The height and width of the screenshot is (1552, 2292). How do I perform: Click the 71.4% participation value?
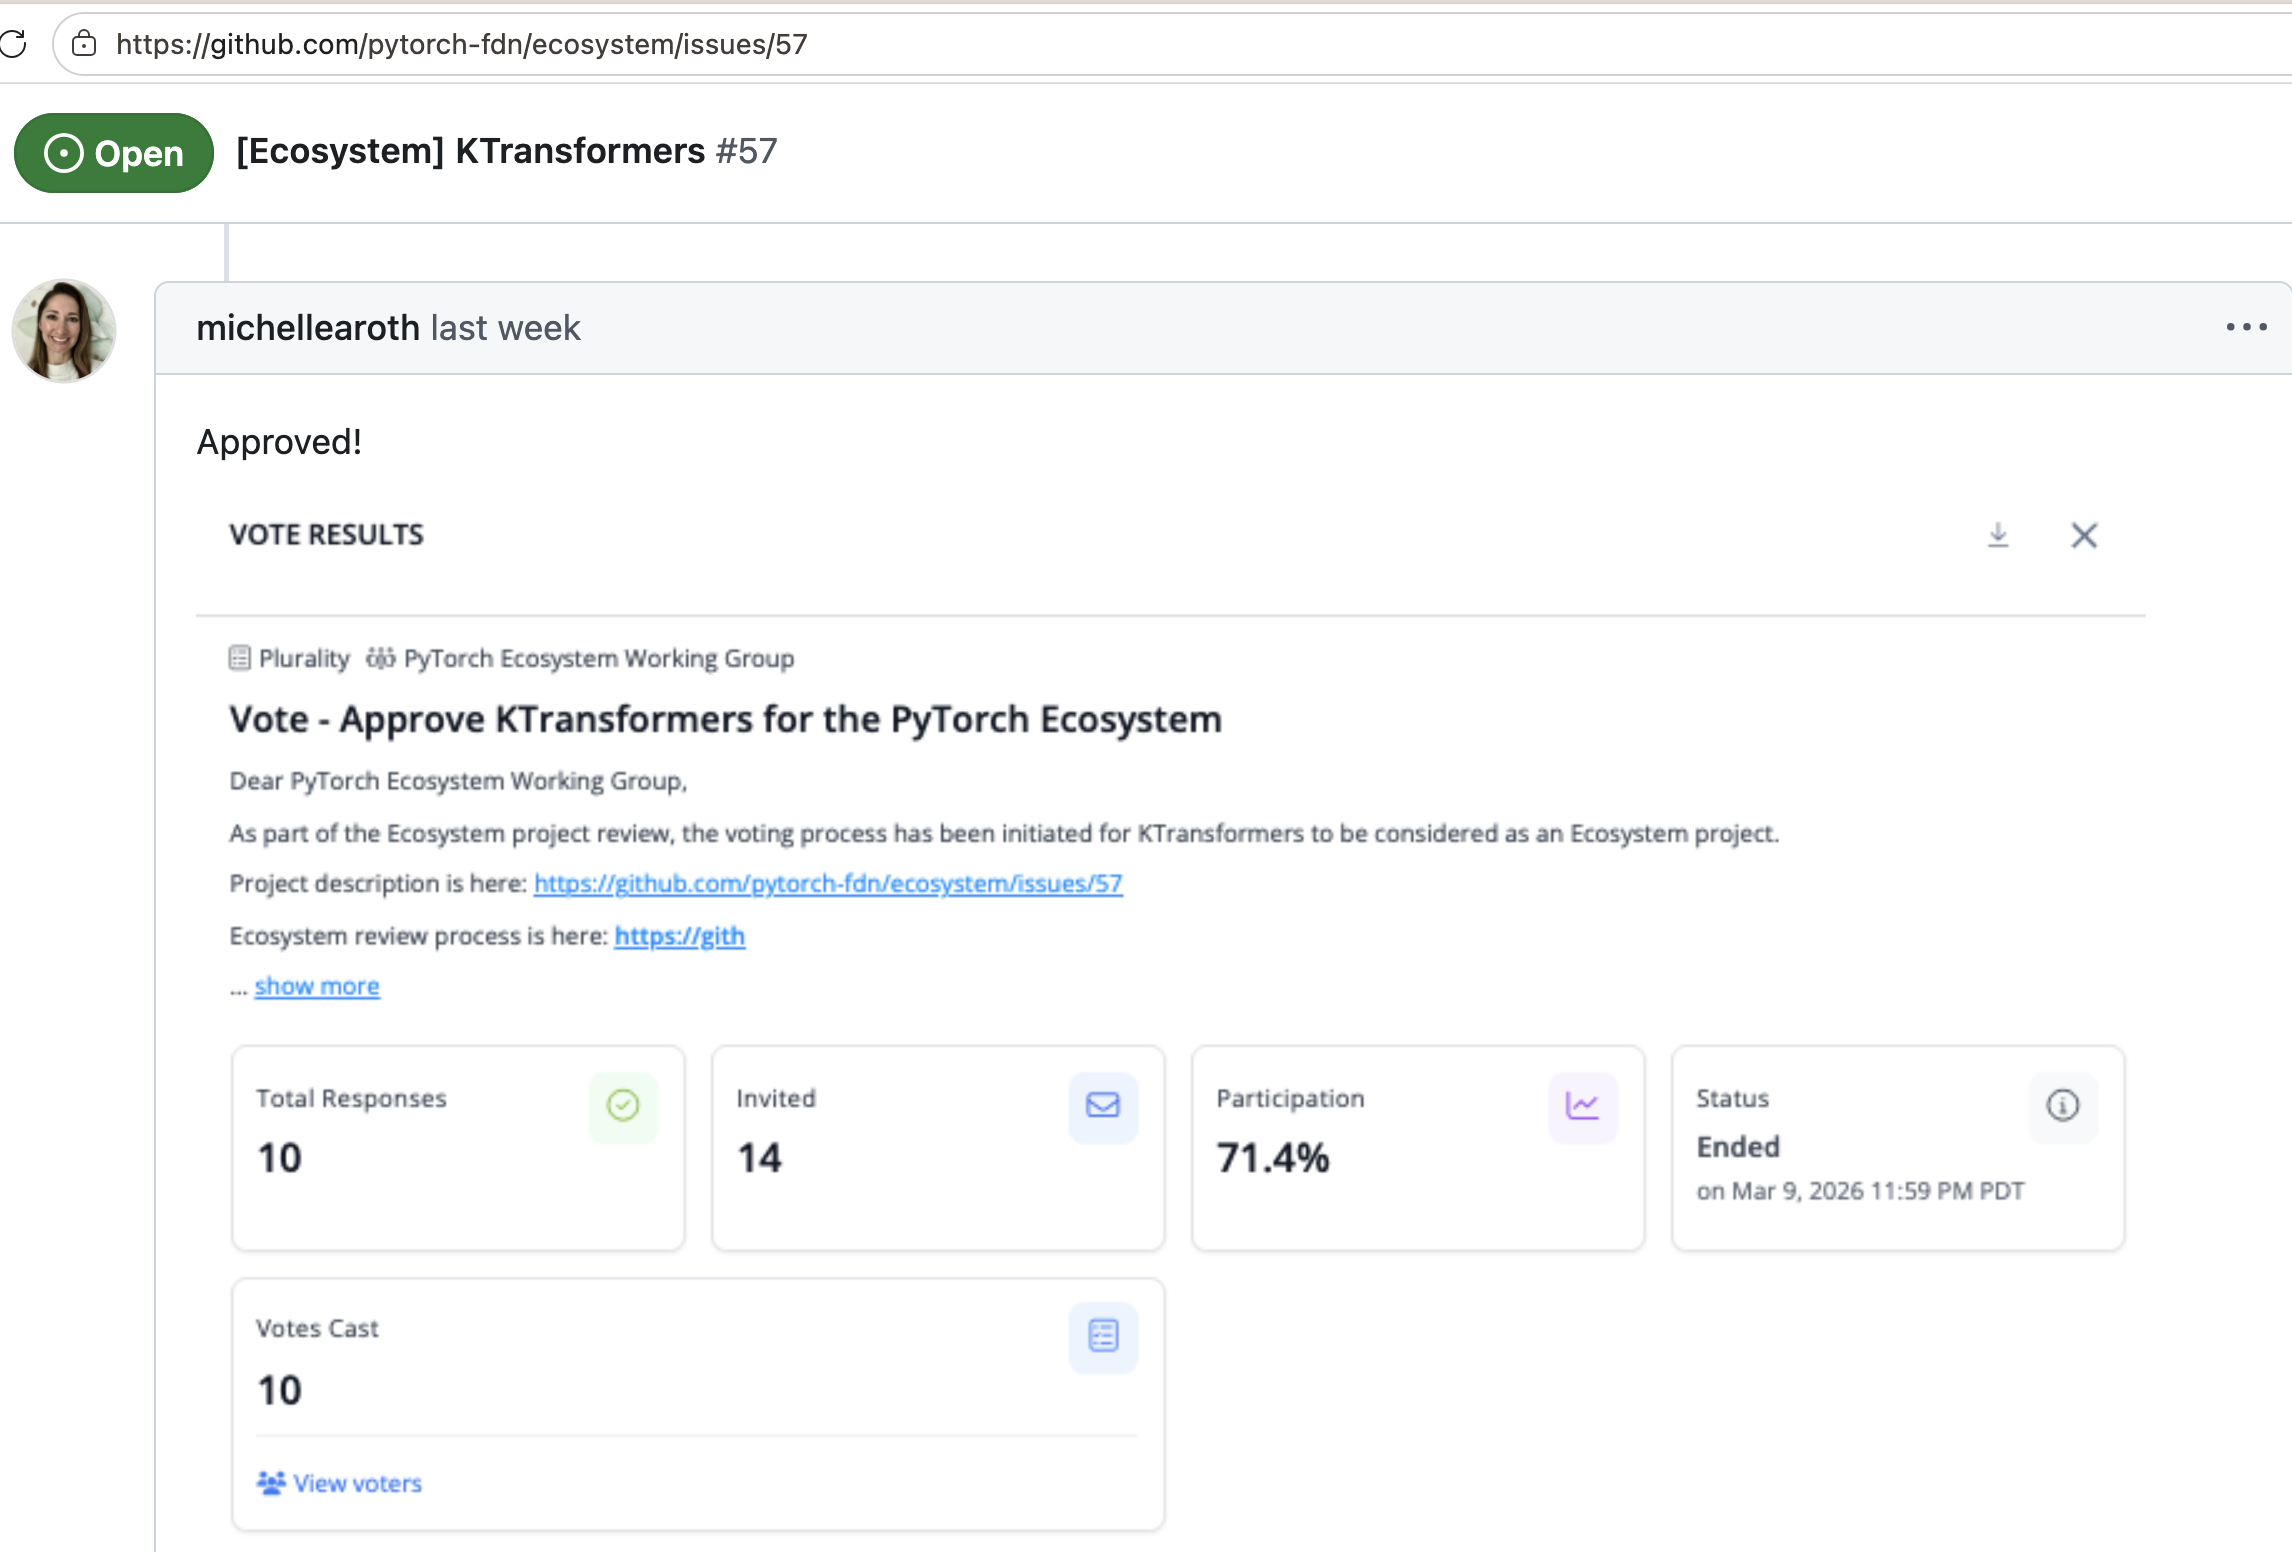click(x=1273, y=1158)
